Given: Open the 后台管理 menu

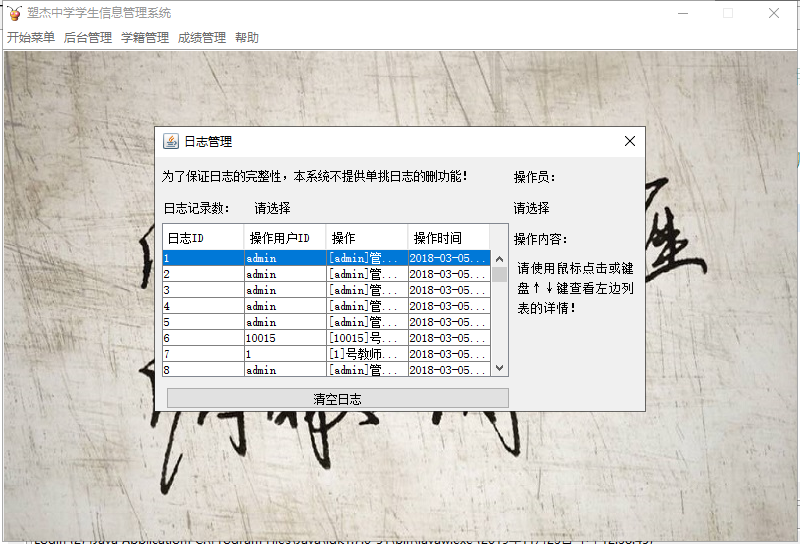Looking at the screenshot, I should point(88,37).
